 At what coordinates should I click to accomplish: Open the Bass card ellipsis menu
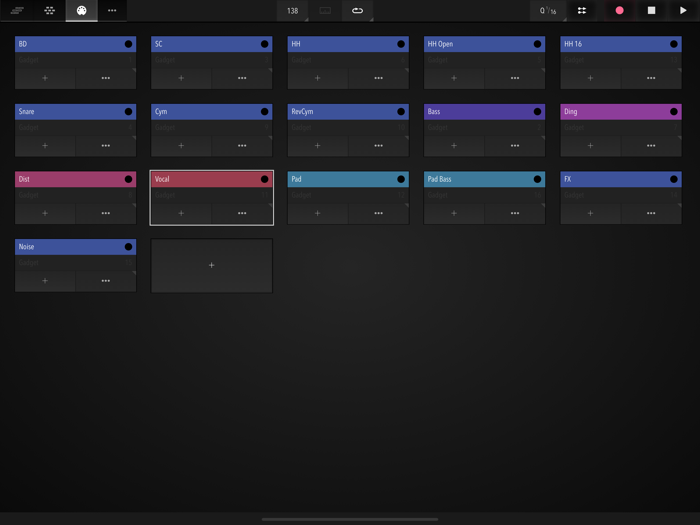click(x=515, y=146)
